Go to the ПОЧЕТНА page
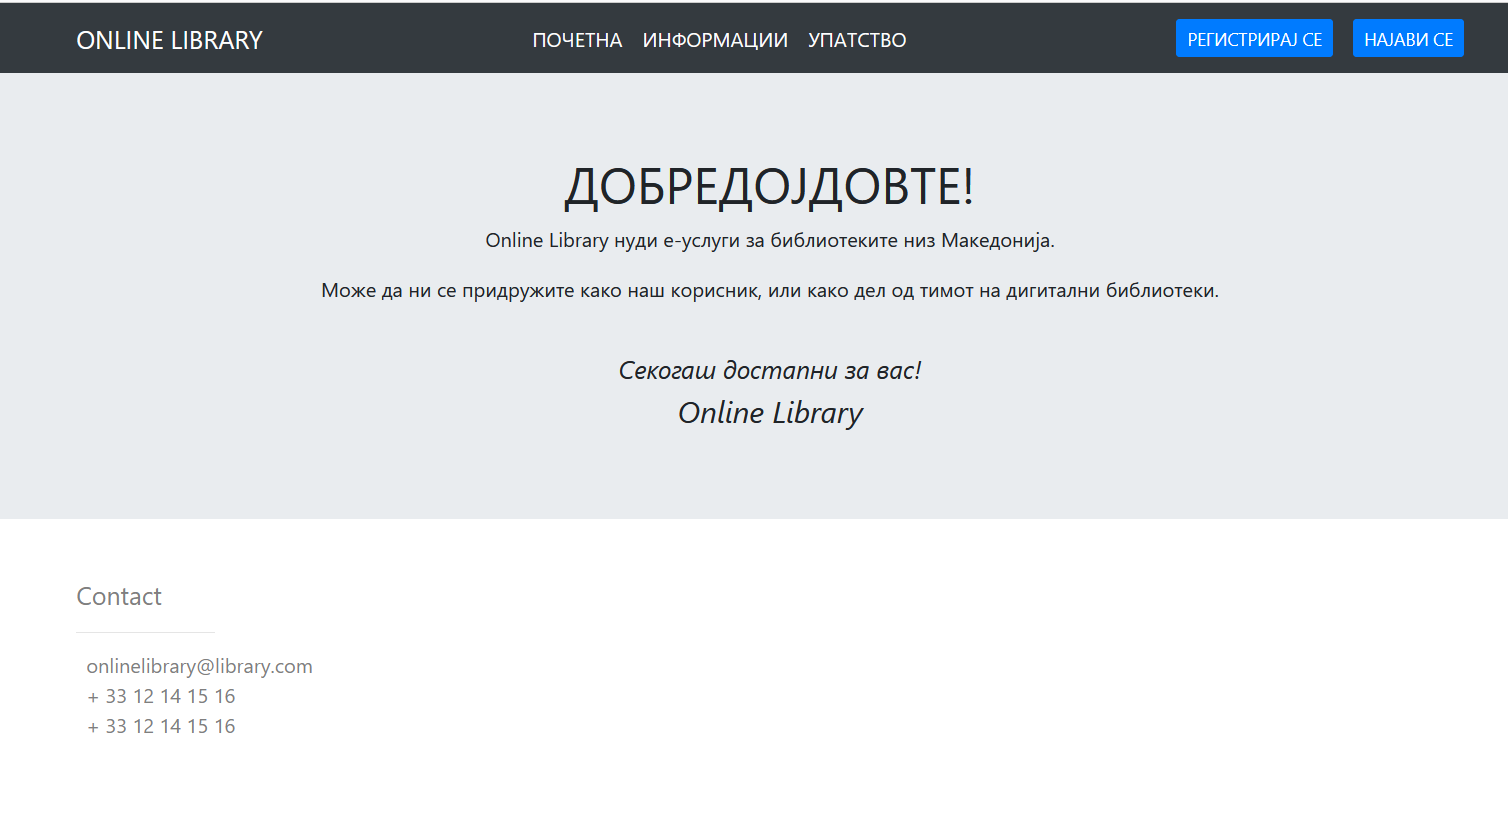1508x838 pixels. [577, 40]
